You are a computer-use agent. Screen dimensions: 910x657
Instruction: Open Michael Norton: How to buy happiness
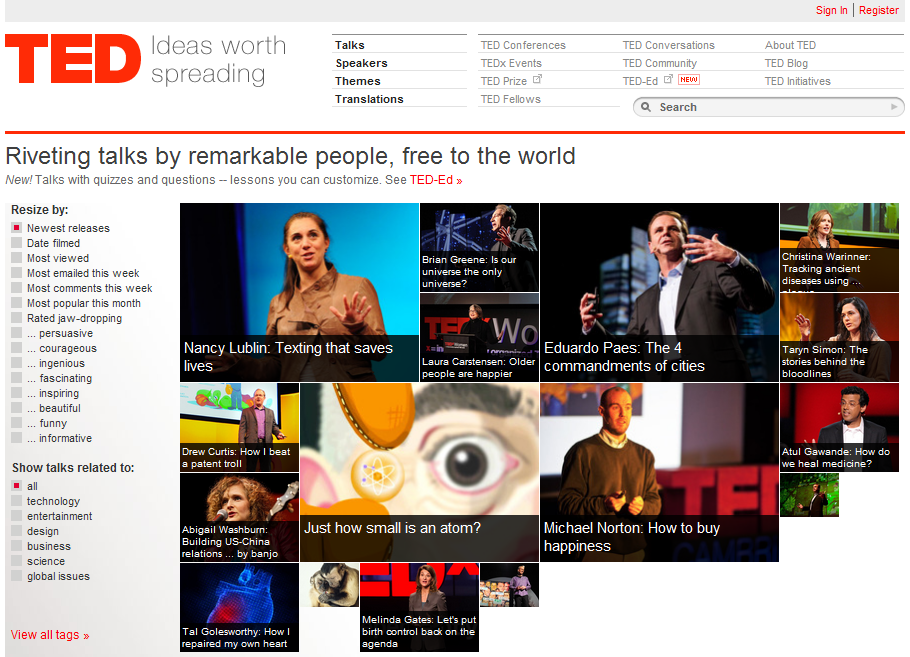coord(659,472)
